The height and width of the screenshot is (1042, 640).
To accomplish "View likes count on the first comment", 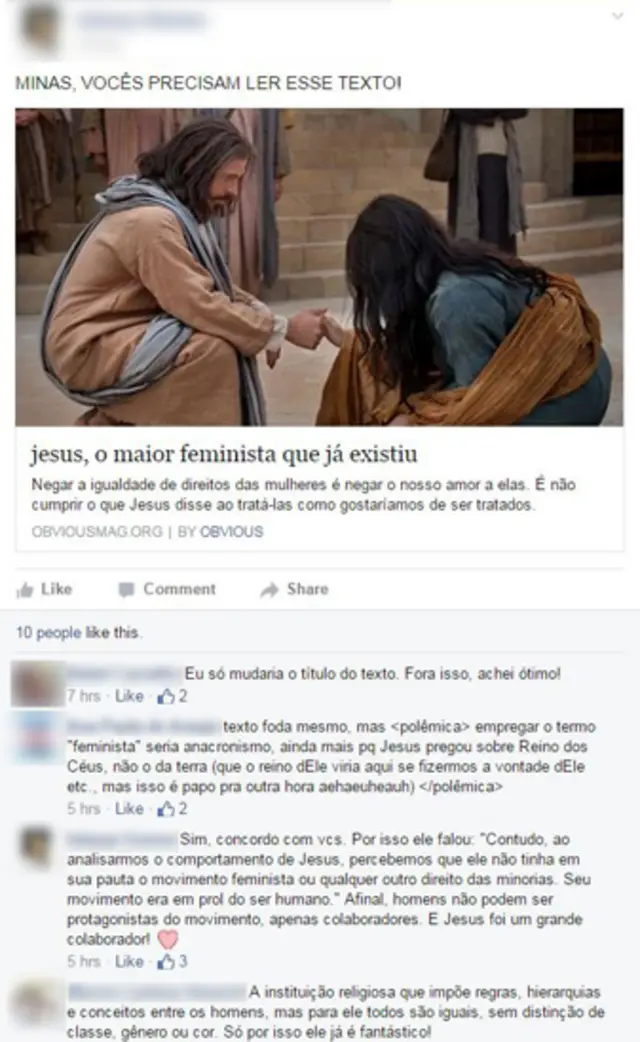I will (173, 696).
